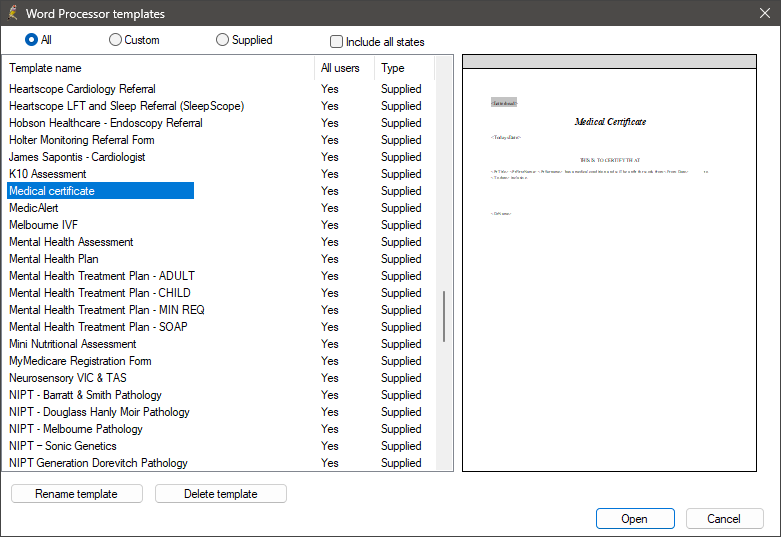Click Supplied in Heartscope Cardiology Referral row
This screenshot has width=781, height=537.
(401, 89)
